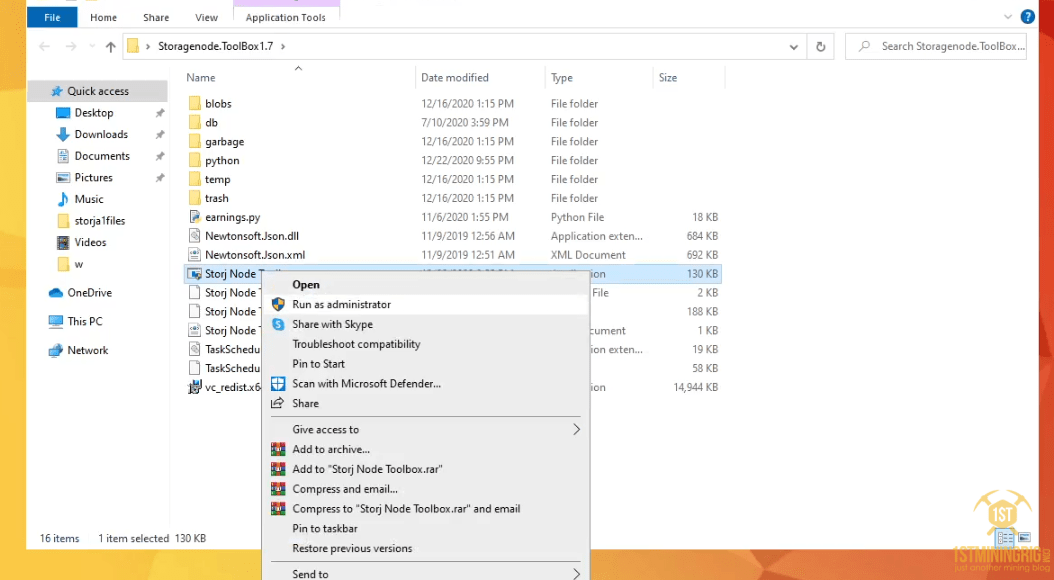The image size is (1054, 580).
Task: Choose Share with Skype
Action: point(426,324)
